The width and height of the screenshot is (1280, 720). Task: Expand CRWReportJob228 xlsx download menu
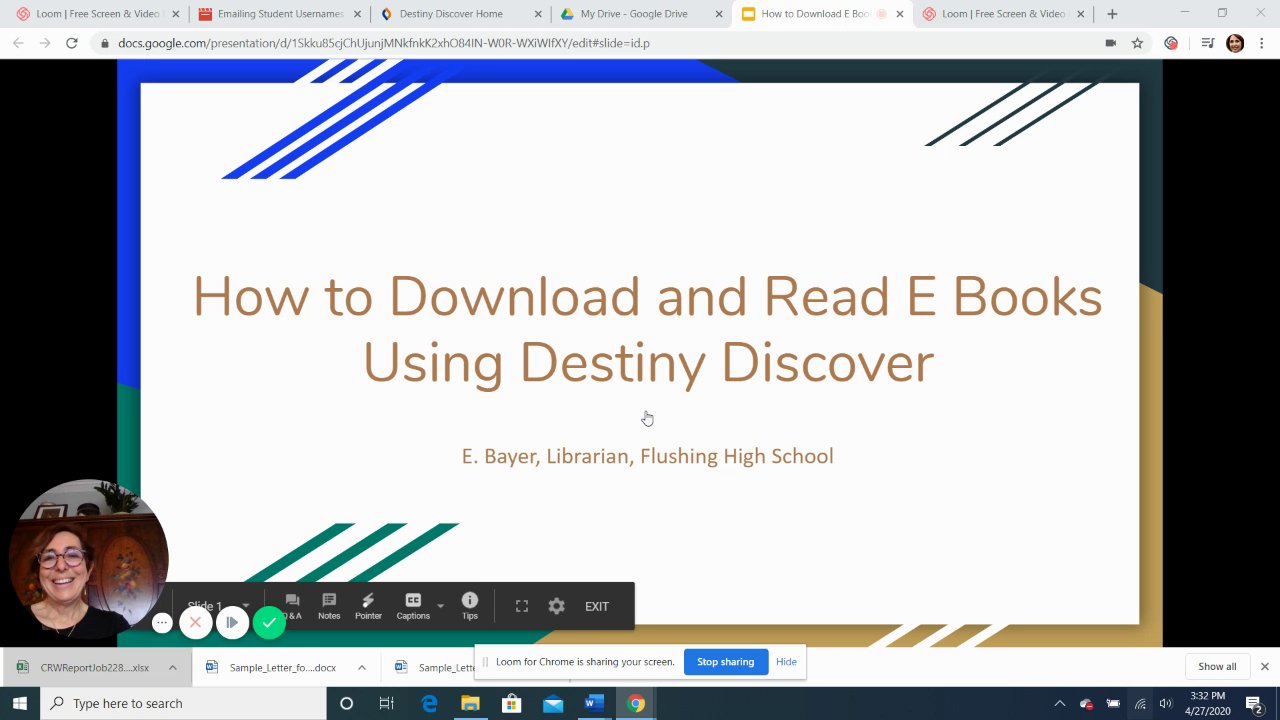pyautogui.click(x=172, y=667)
